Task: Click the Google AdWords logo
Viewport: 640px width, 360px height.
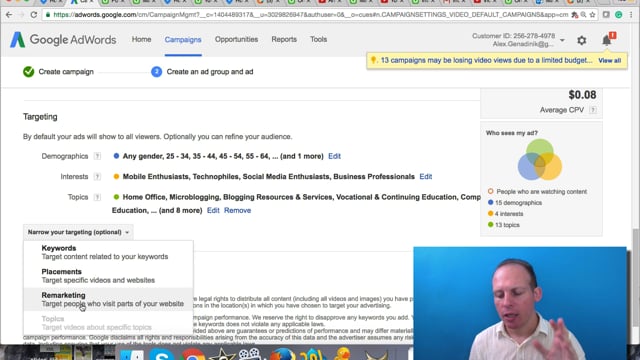Action: point(63,40)
